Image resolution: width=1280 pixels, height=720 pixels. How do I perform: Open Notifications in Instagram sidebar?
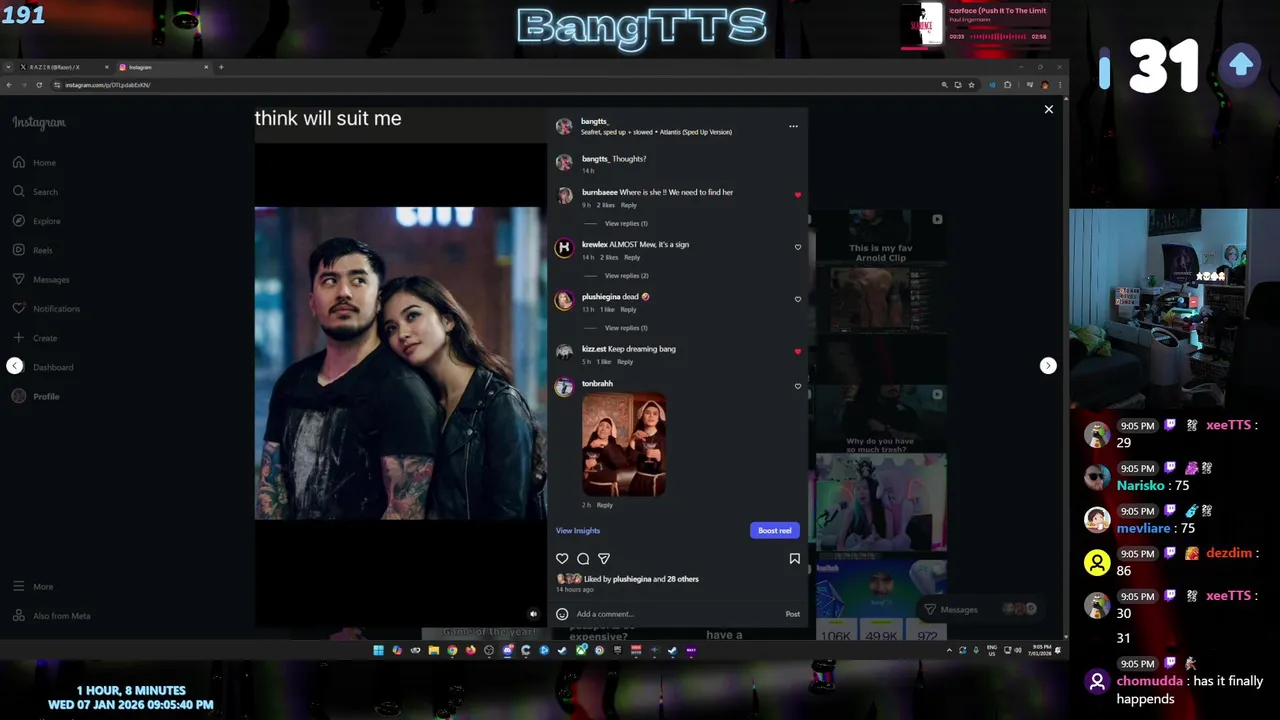pyautogui.click(x=46, y=308)
